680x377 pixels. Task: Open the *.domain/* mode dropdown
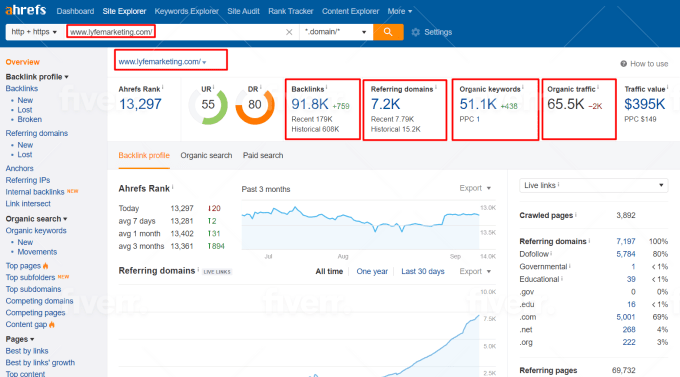[336, 32]
